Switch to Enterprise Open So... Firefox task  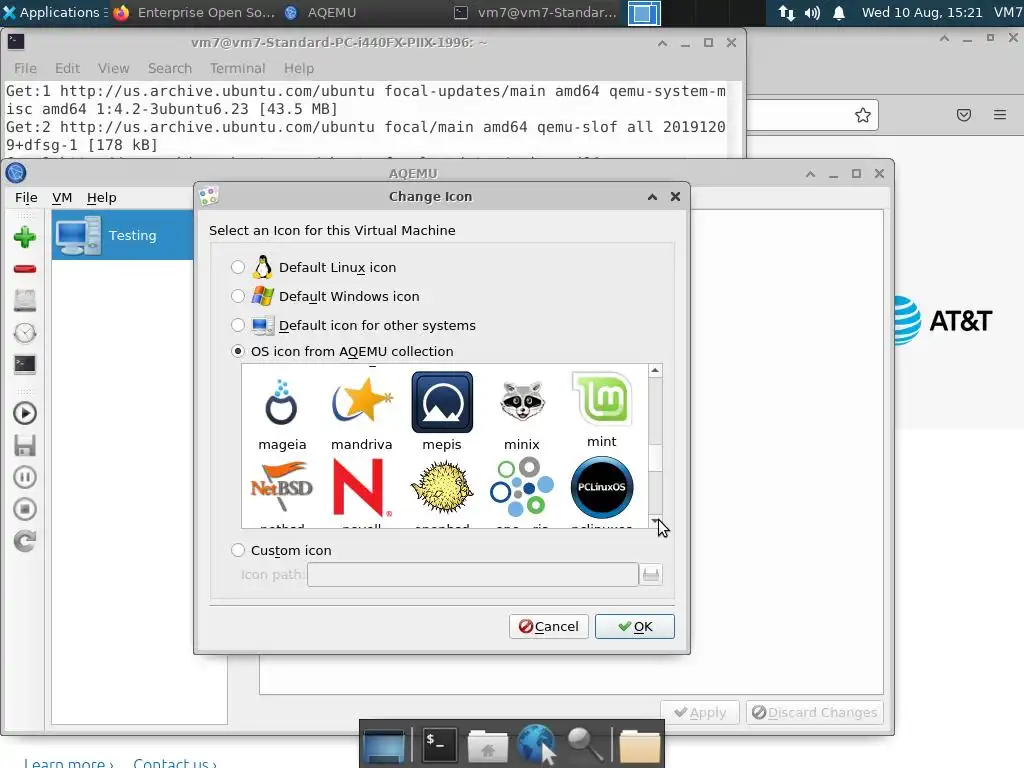[194, 12]
